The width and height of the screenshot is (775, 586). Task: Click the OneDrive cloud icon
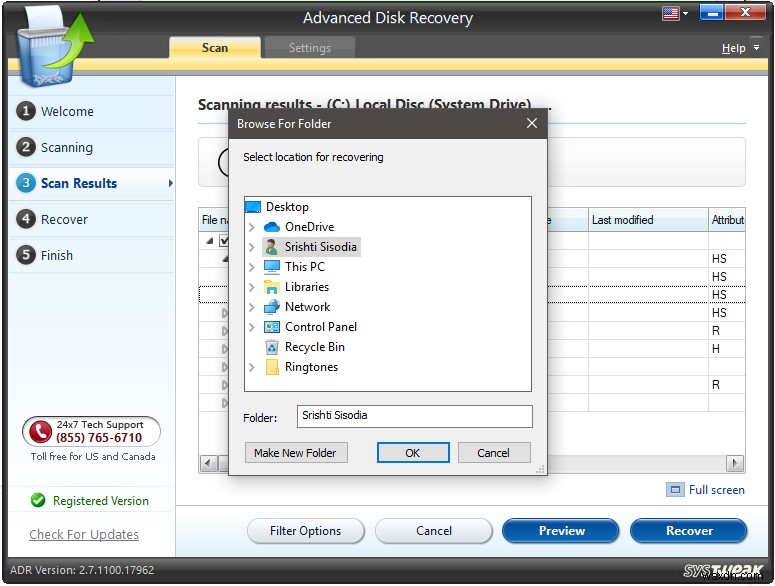click(x=272, y=227)
